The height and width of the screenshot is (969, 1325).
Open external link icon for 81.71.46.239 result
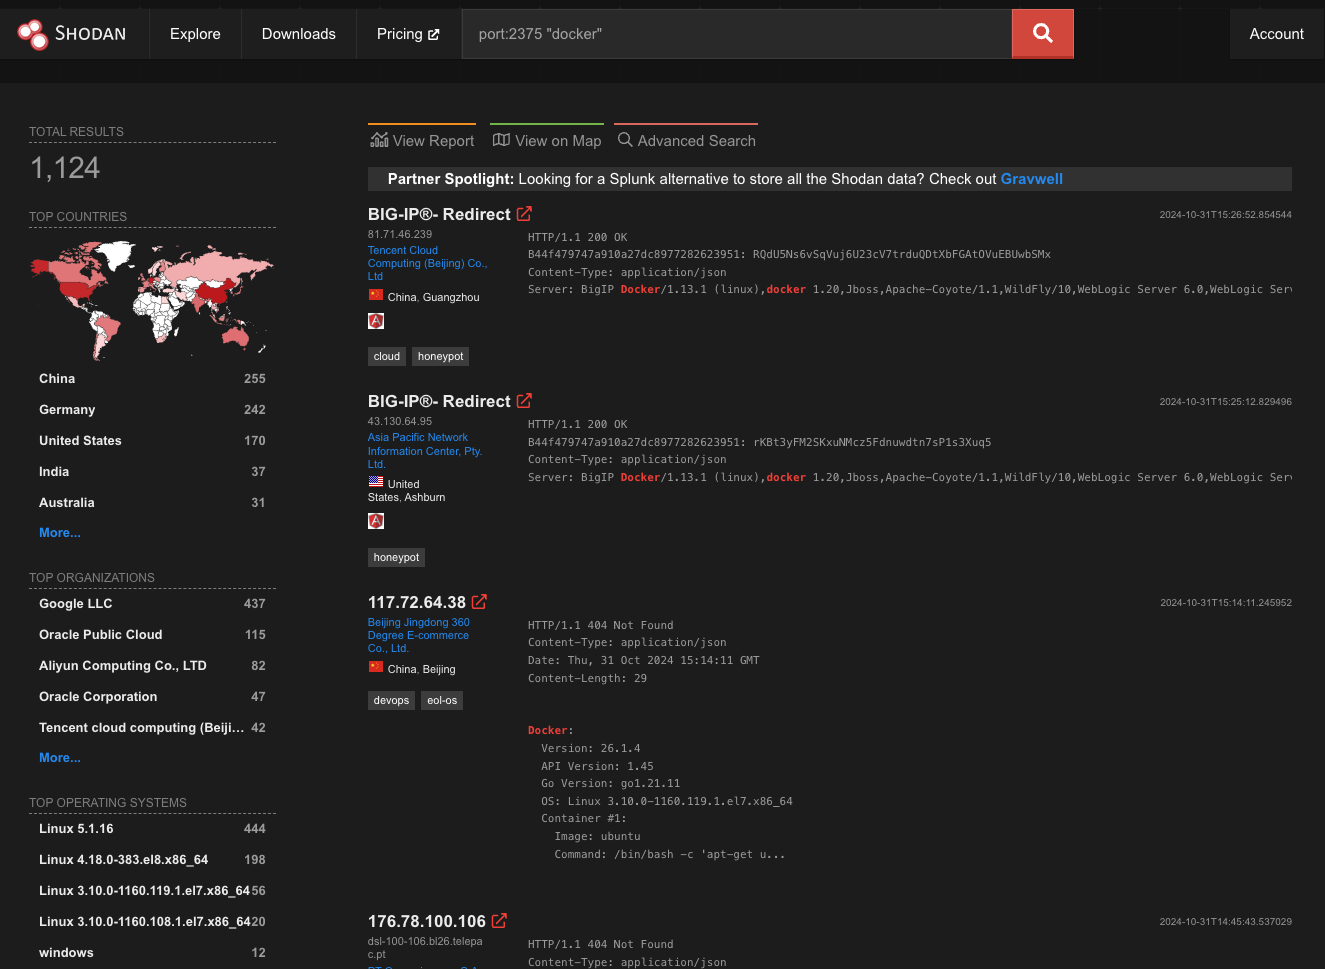click(524, 214)
